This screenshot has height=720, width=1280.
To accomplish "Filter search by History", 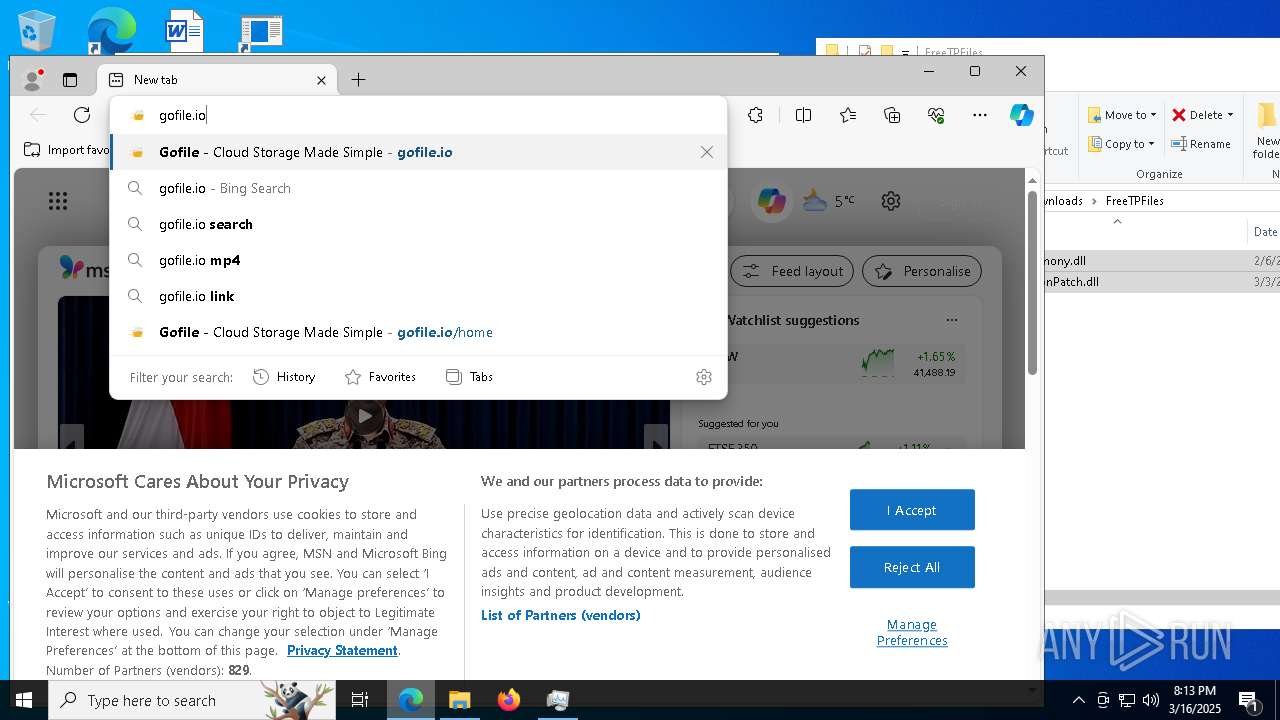I will pyautogui.click(x=284, y=377).
